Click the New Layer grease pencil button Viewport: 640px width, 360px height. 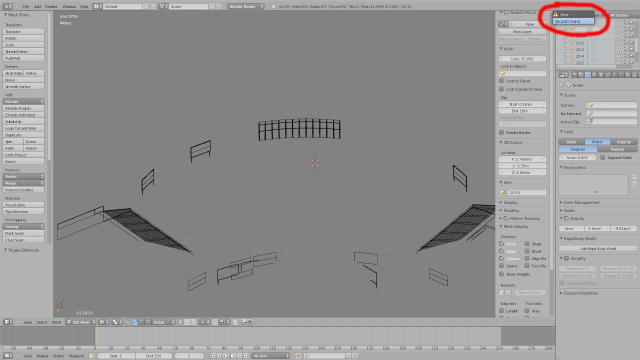pos(522,31)
